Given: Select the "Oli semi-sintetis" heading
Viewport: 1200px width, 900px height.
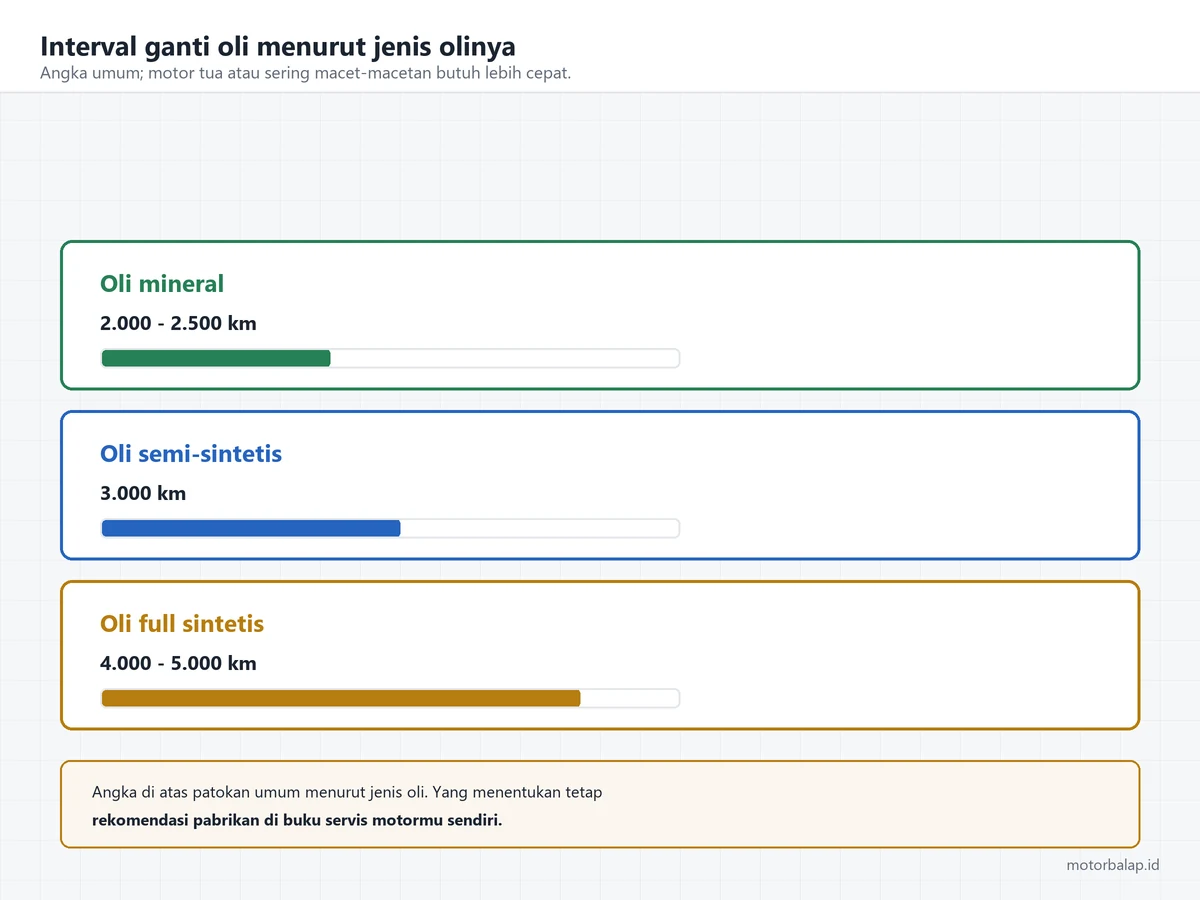Looking at the screenshot, I should click(191, 454).
